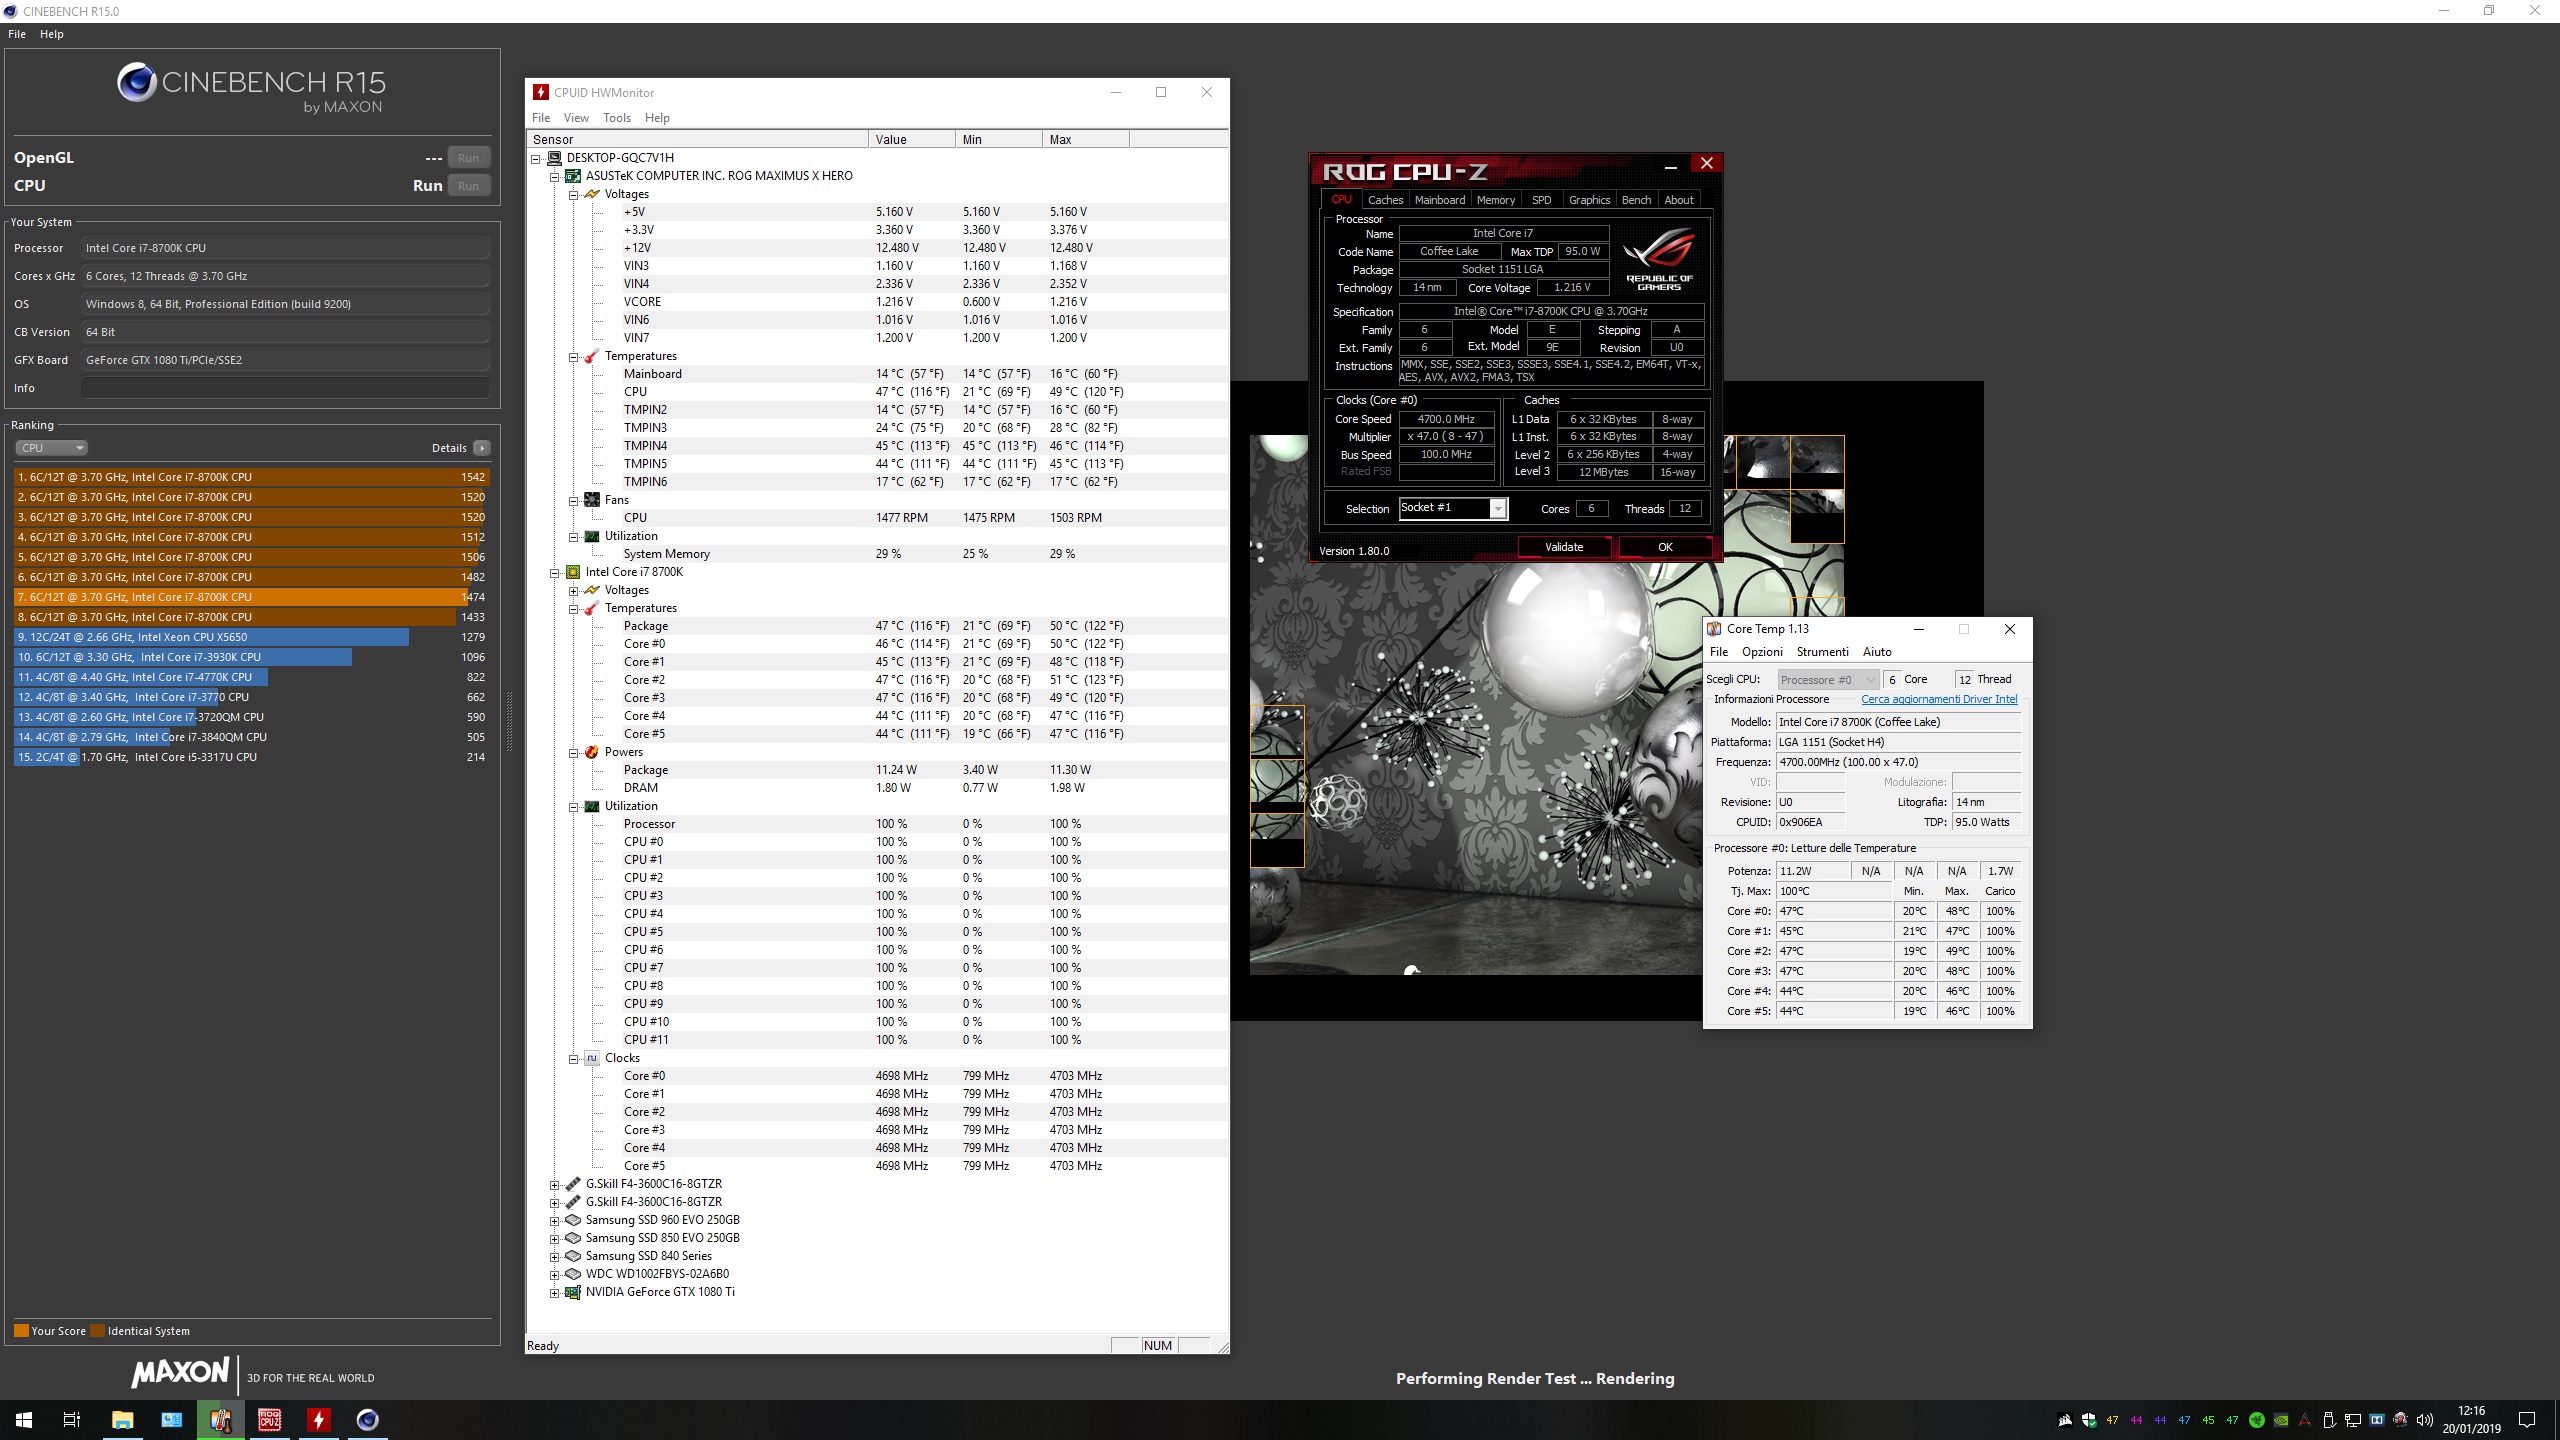Click the Run button next to OpenGL
This screenshot has height=1440, width=2560.
pyautogui.click(x=468, y=158)
